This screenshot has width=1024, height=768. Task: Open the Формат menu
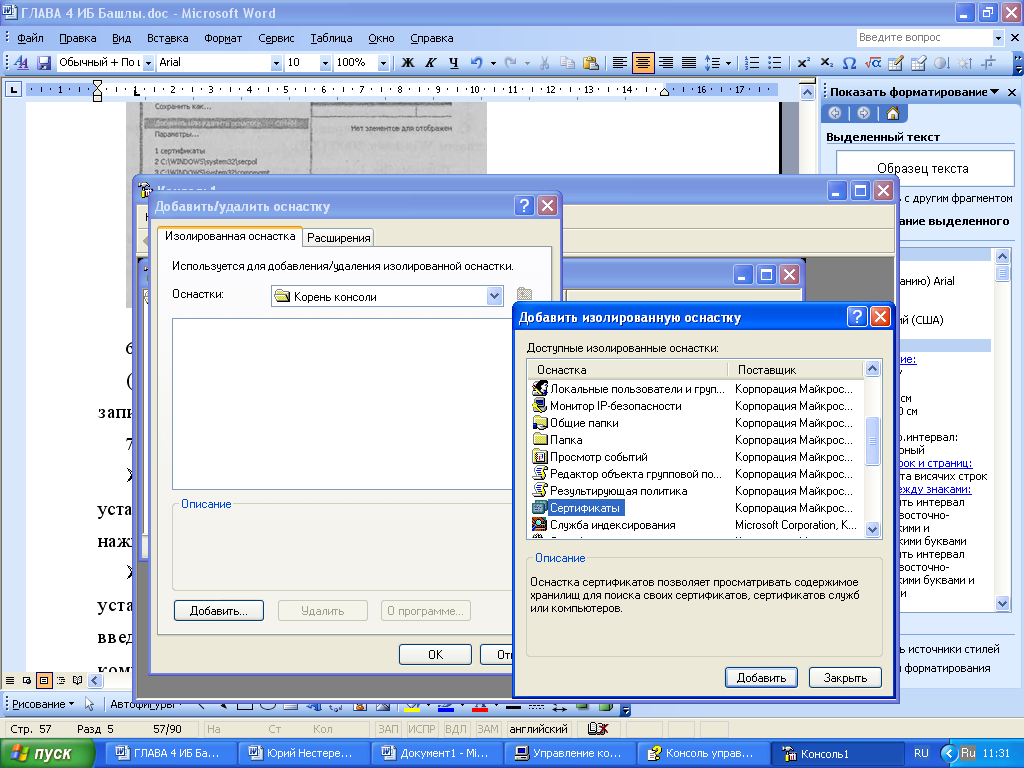tap(223, 39)
